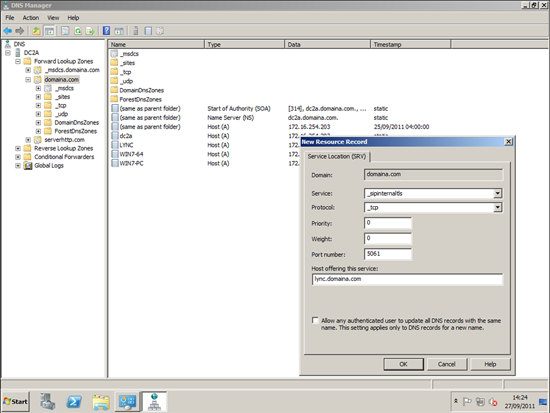This screenshot has height=413, width=550.
Task: Click the Priority input field
Action: click(388, 223)
